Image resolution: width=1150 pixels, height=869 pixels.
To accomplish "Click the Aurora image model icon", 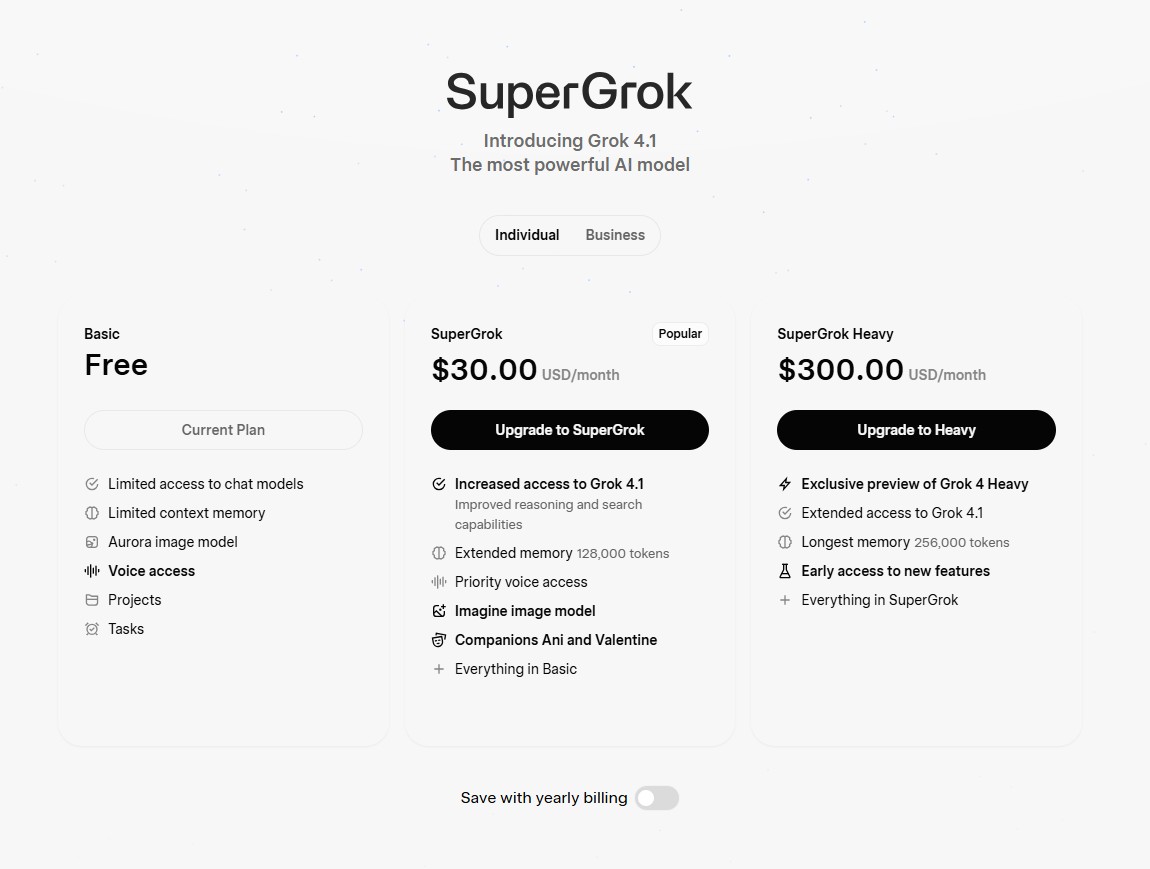I will coord(92,542).
